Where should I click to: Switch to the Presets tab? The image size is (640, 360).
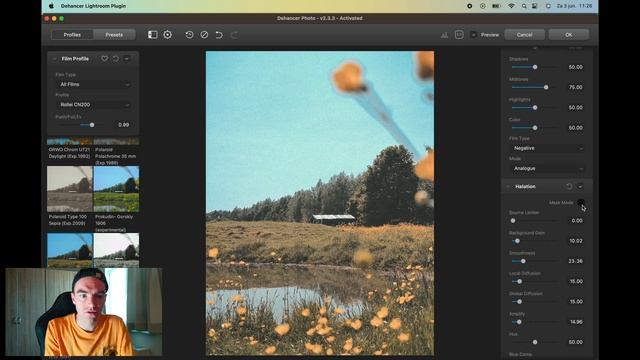(114, 35)
